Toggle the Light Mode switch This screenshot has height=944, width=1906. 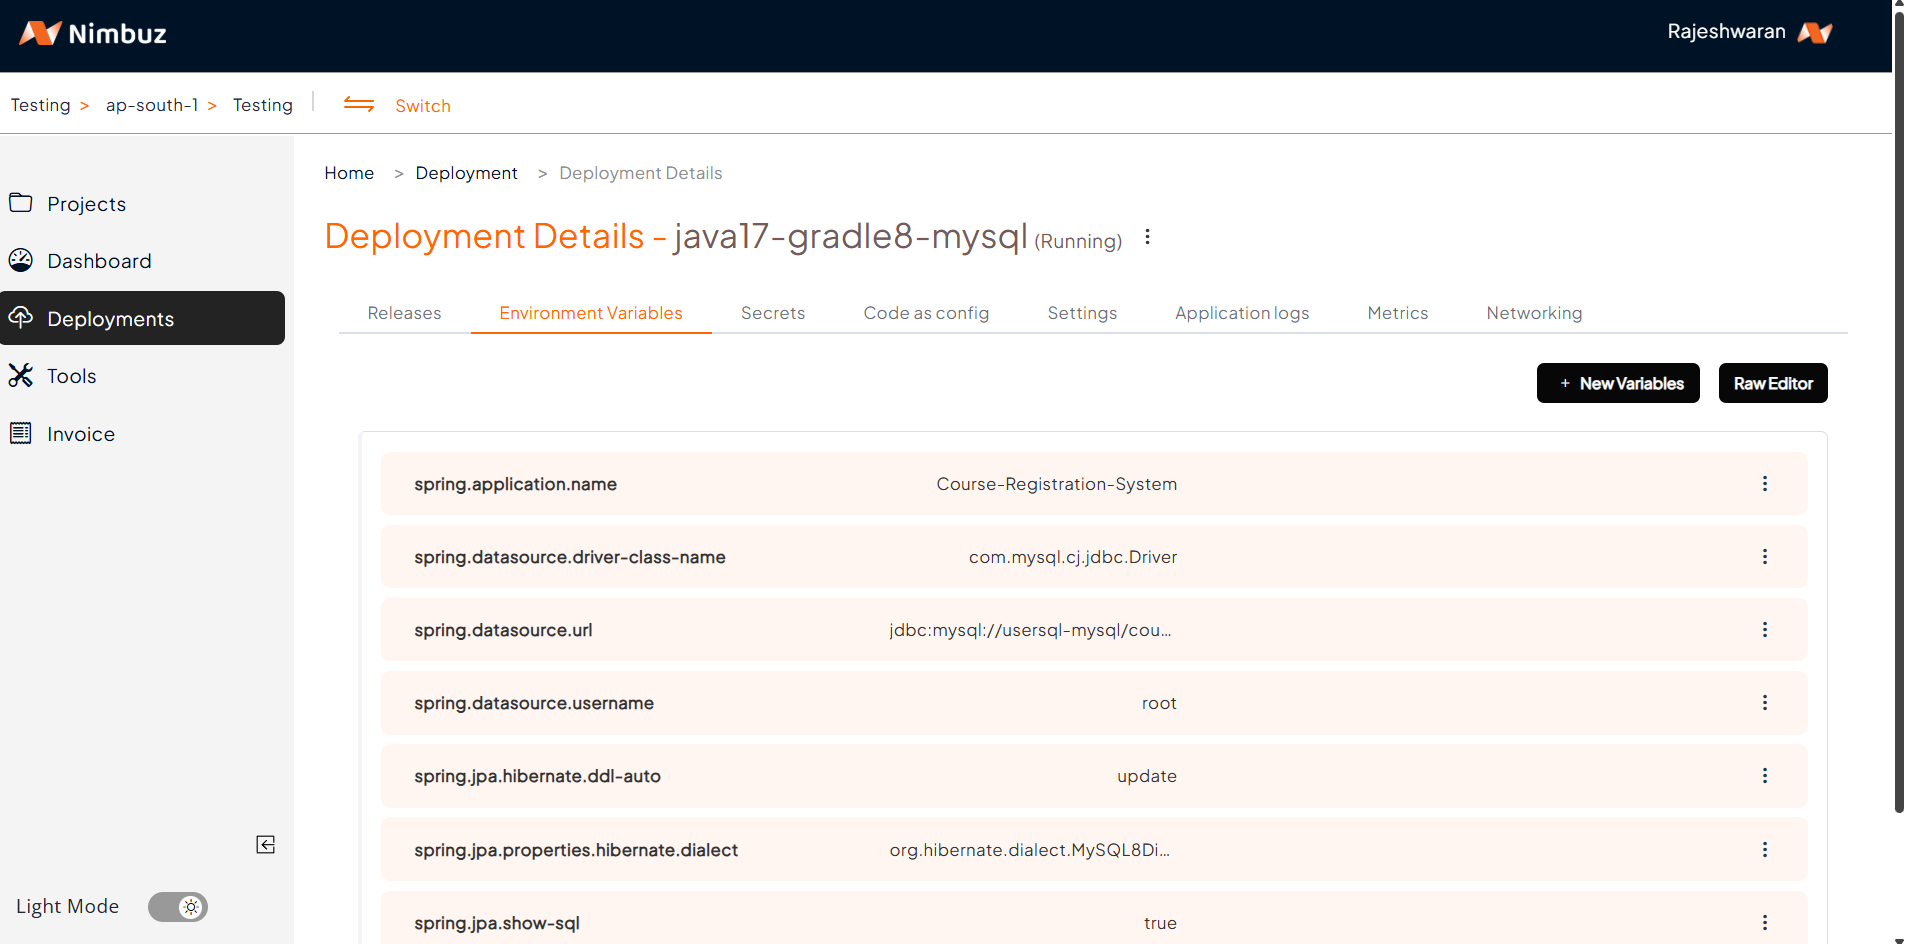tap(178, 907)
